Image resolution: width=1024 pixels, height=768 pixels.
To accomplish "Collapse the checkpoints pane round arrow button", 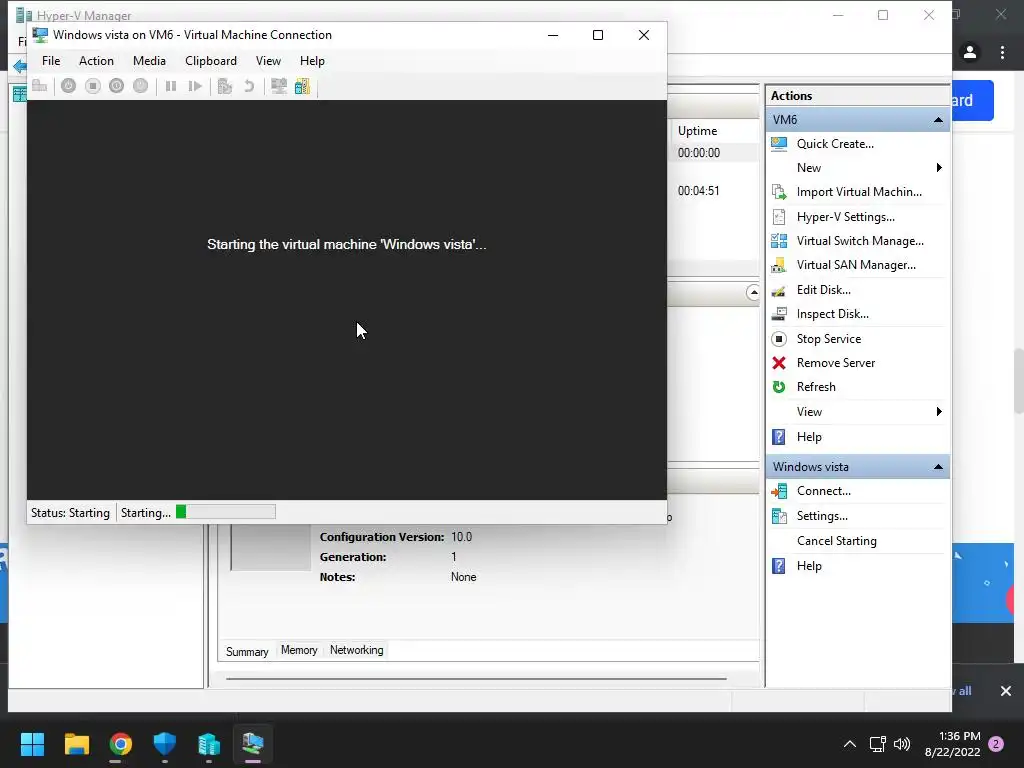I will [x=753, y=293].
